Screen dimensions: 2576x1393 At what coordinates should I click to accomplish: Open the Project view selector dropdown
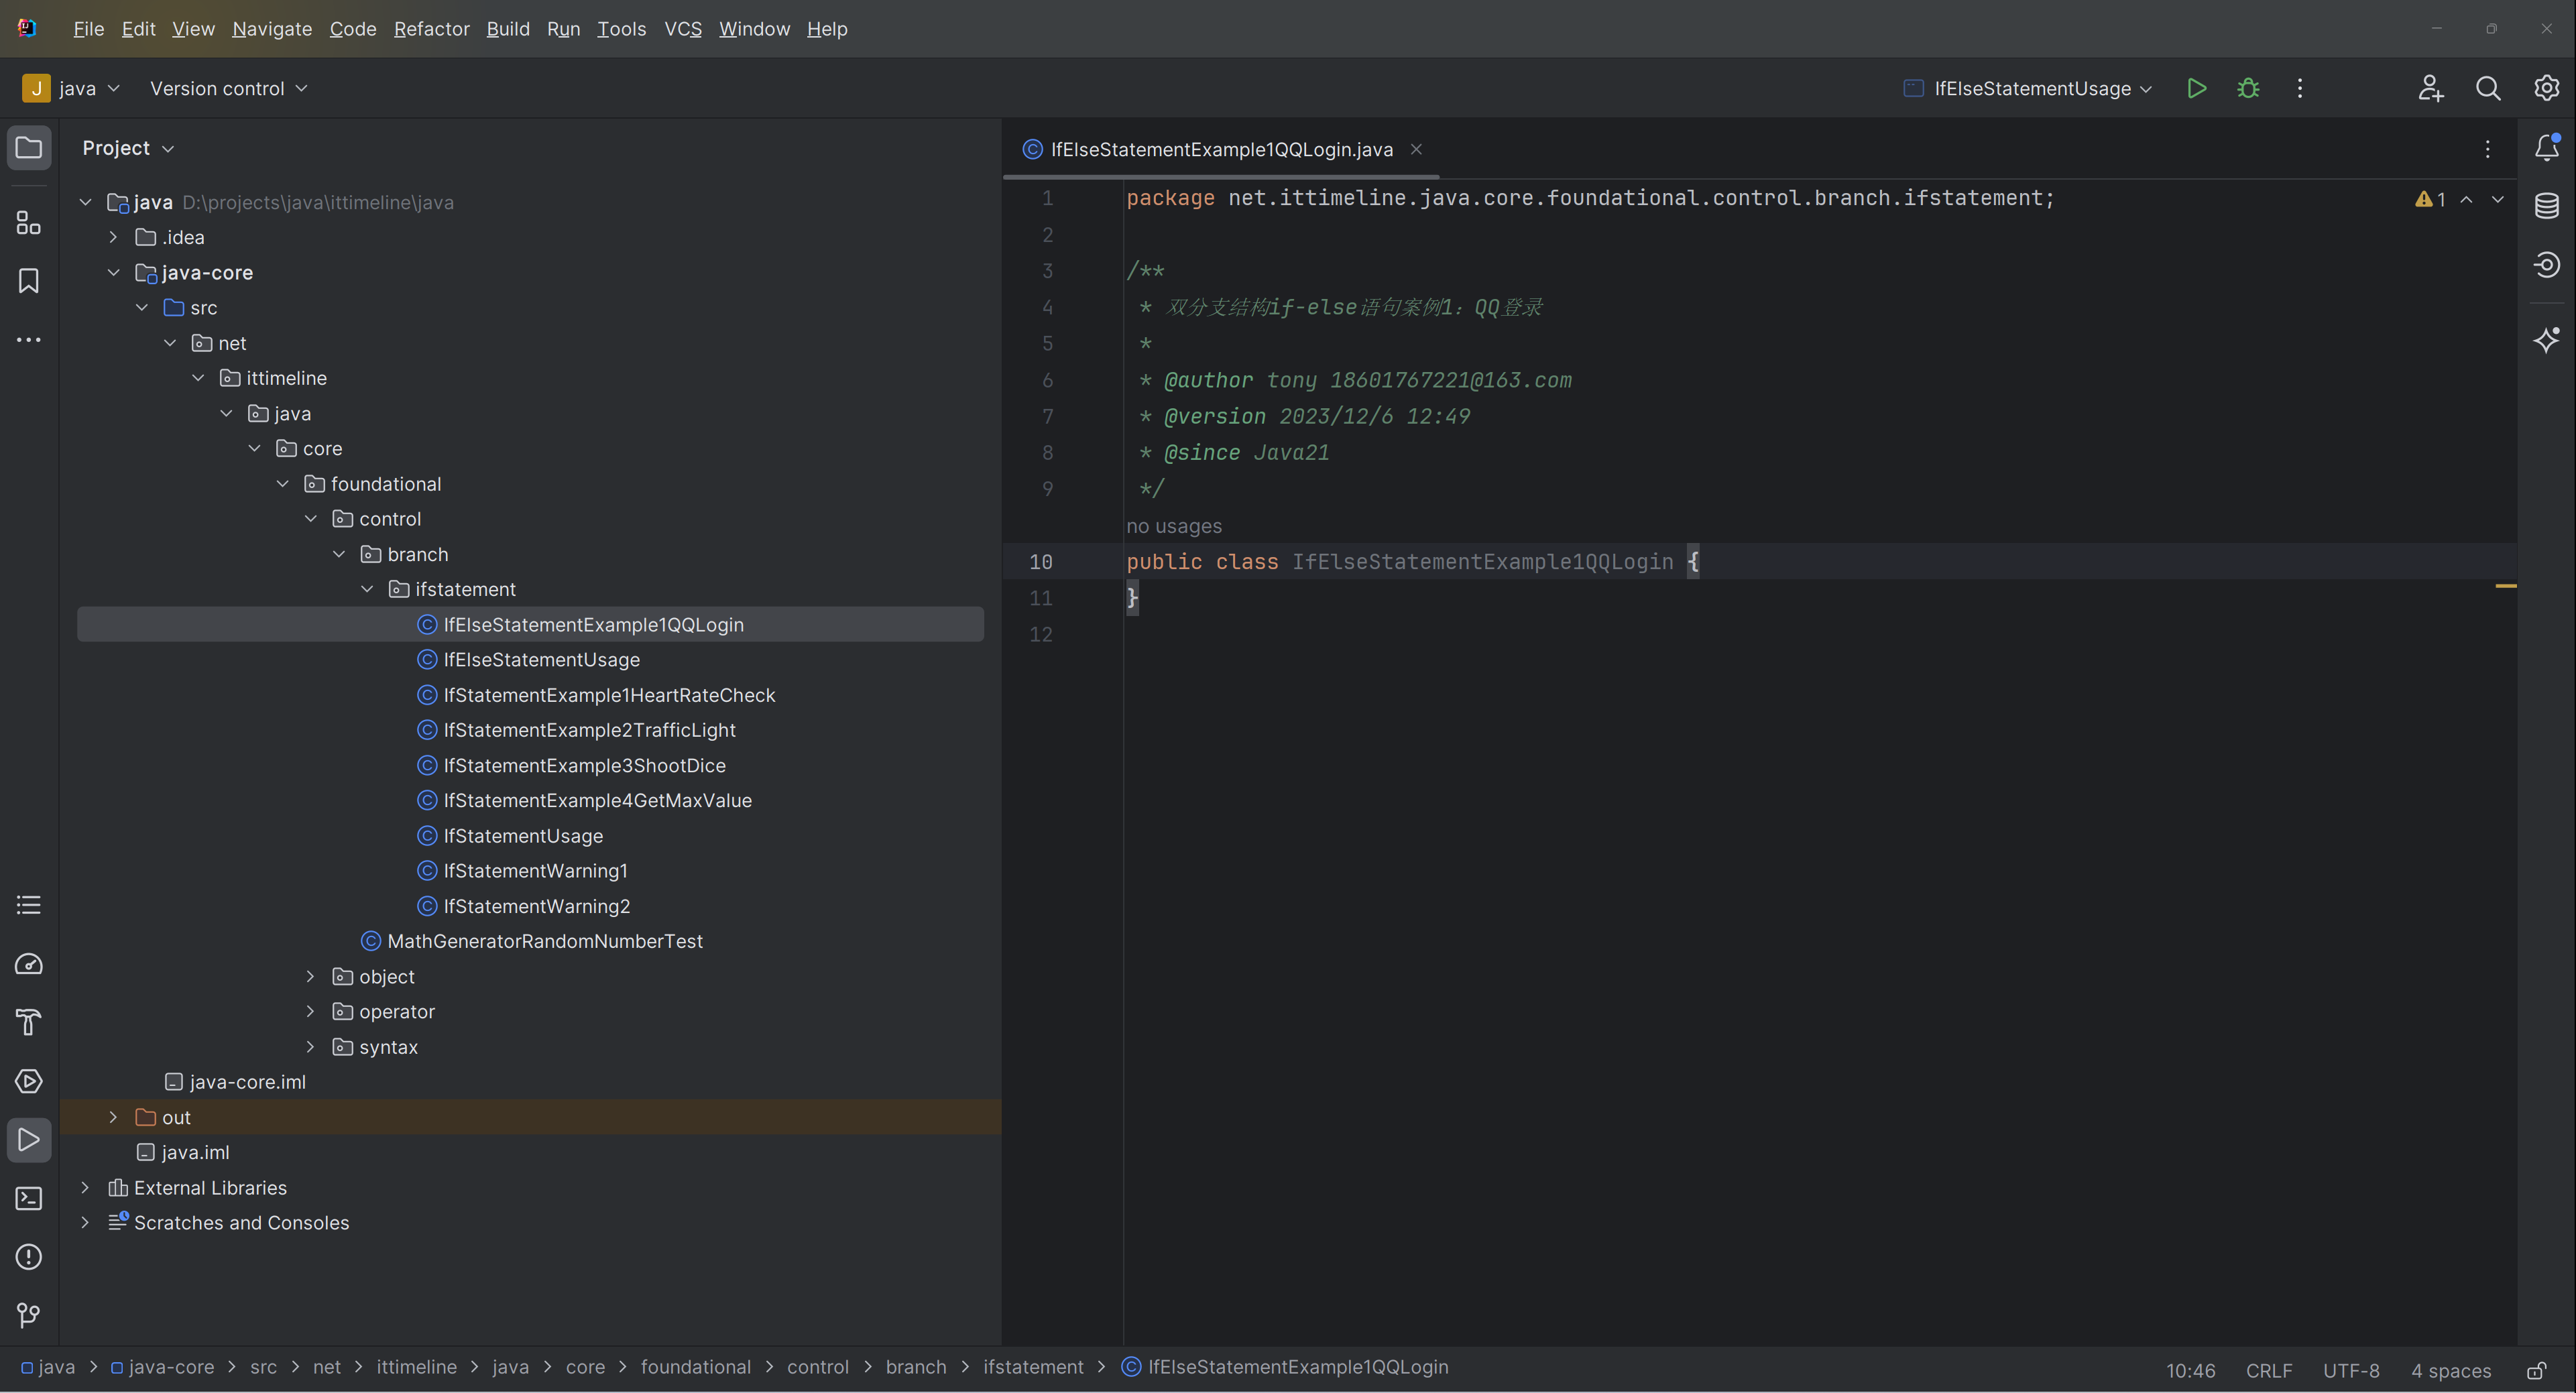pyautogui.click(x=128, y=148)
